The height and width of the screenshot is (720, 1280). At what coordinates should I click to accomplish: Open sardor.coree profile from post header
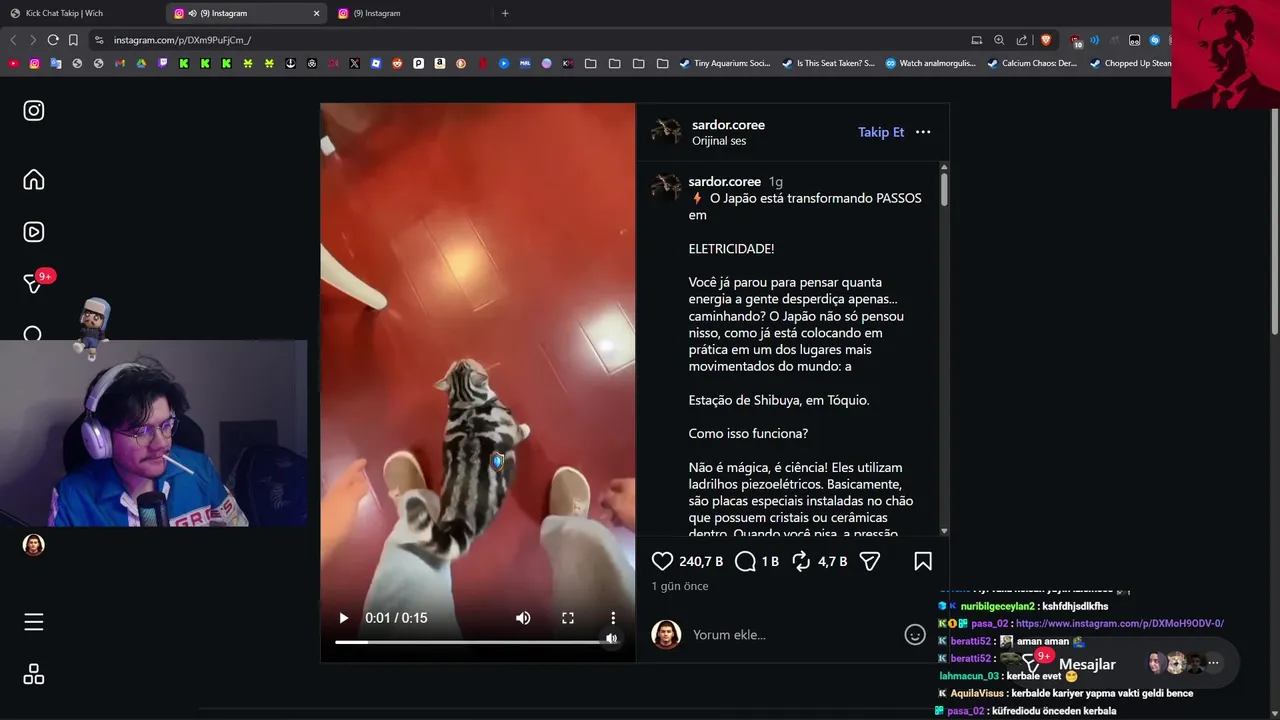tap(728, 125)
